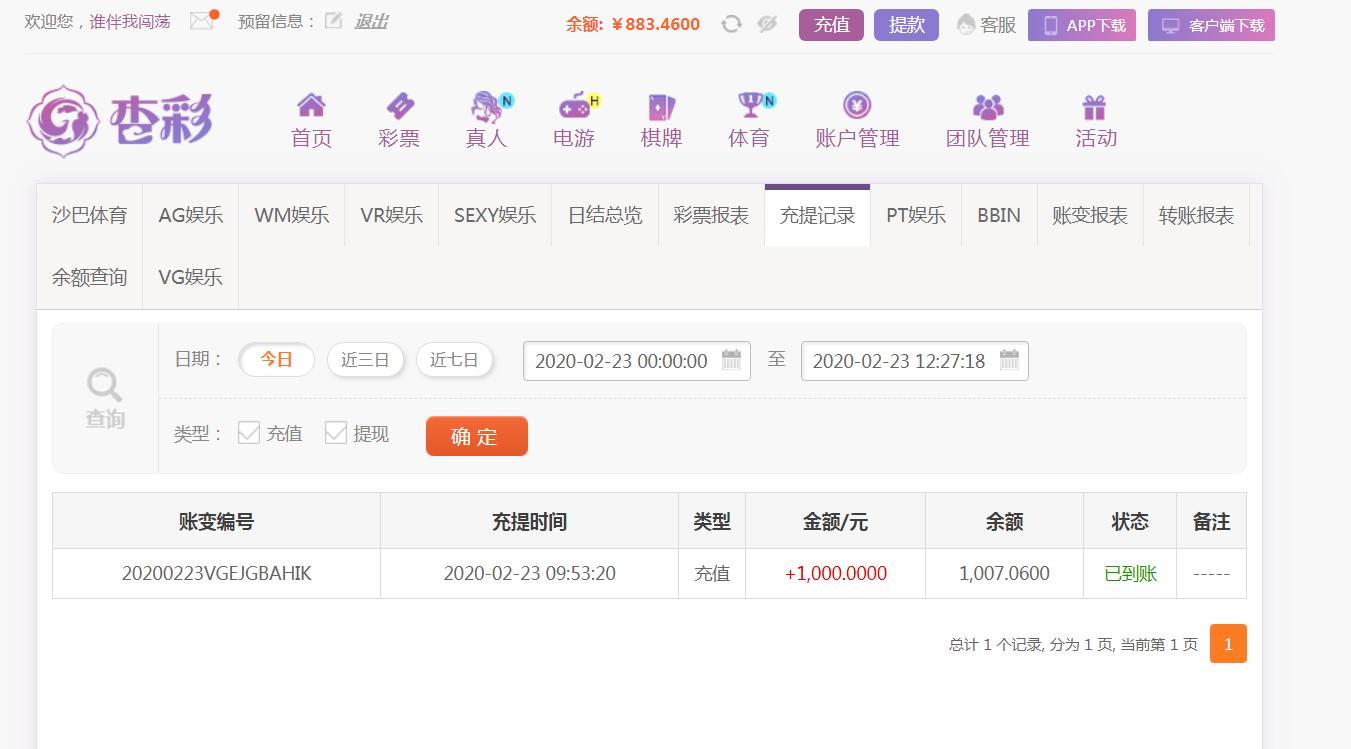Edit reserved info via pencil icon
1351x749 pixels.
coord(333,21)
